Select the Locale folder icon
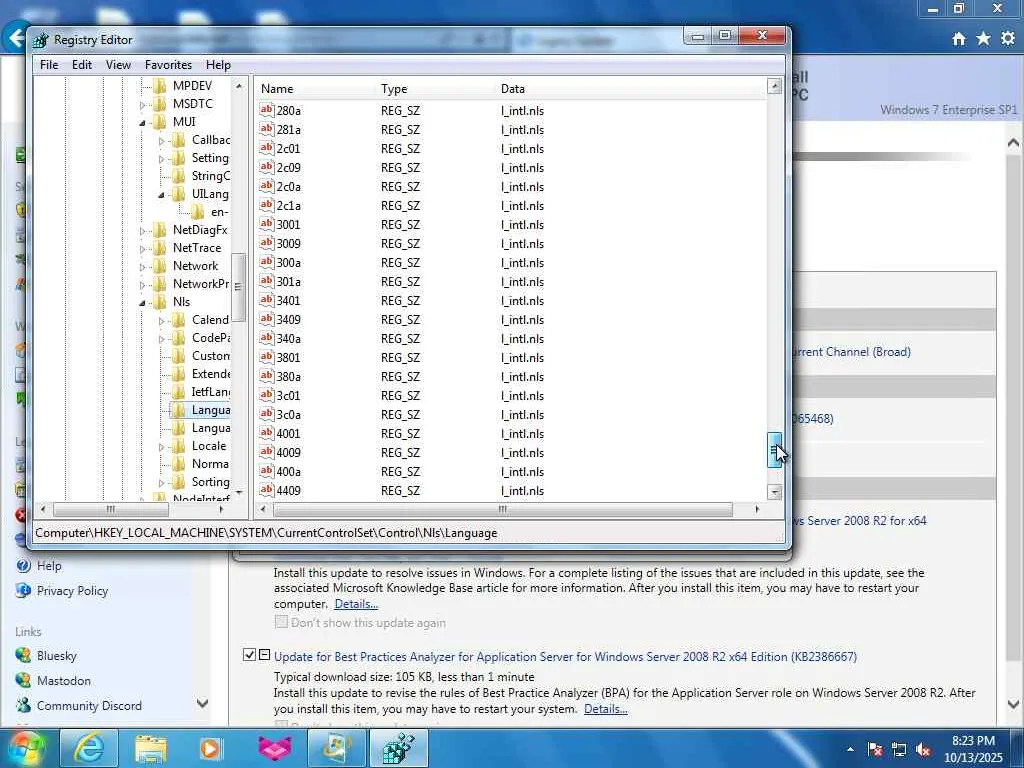 [179, 446]
